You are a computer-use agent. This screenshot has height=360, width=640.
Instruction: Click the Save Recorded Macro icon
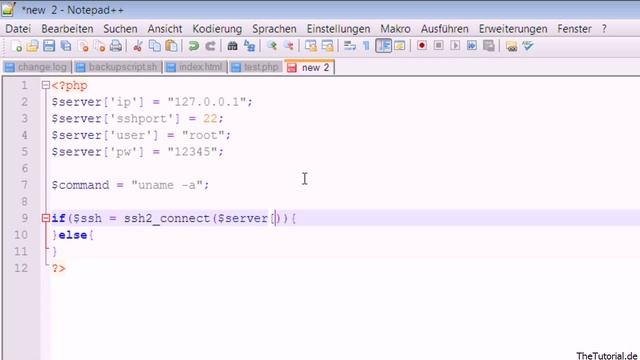tap(489, 46)
